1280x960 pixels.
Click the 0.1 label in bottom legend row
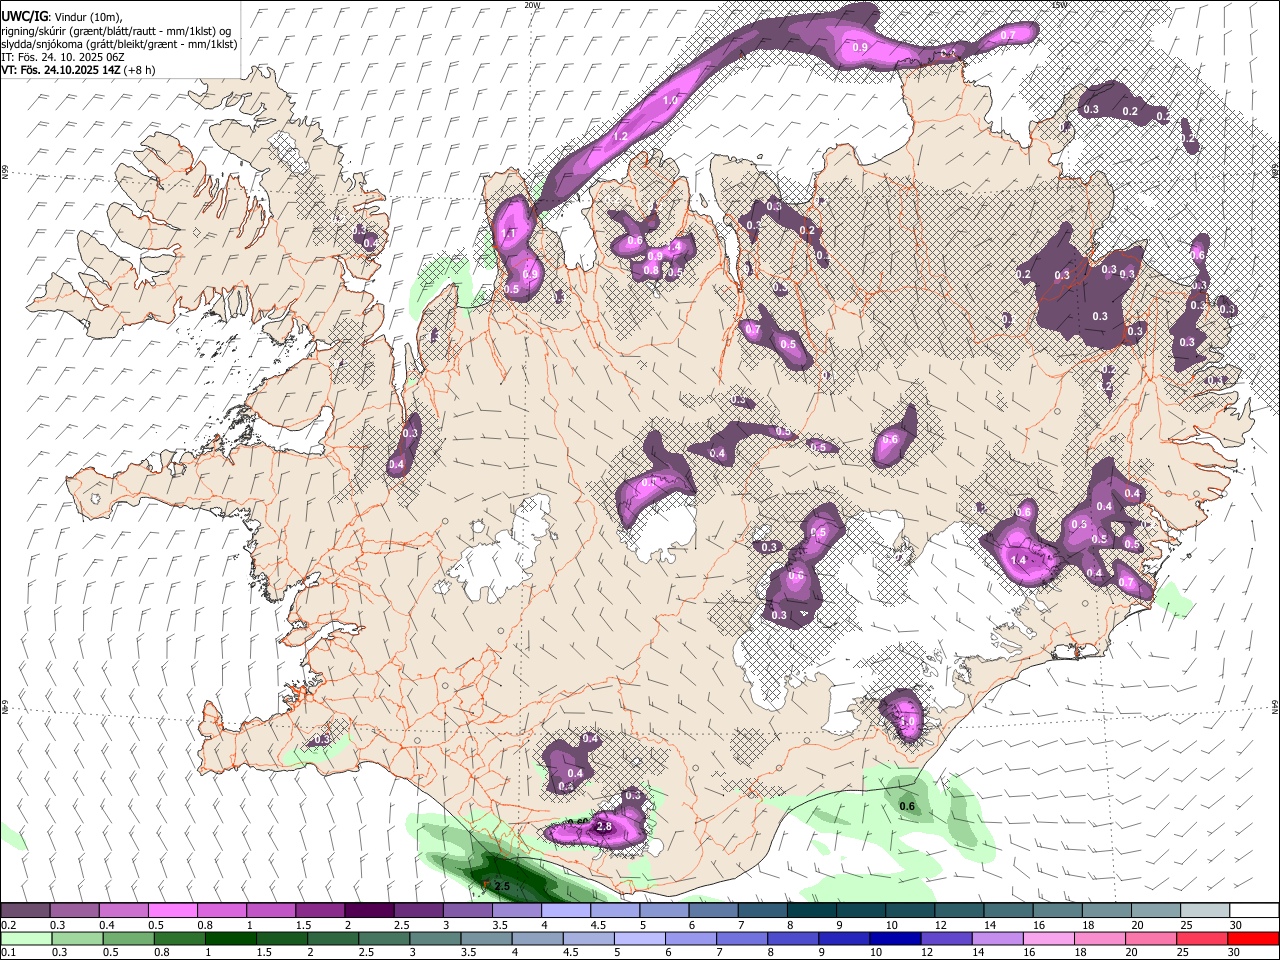pos(9,952)
